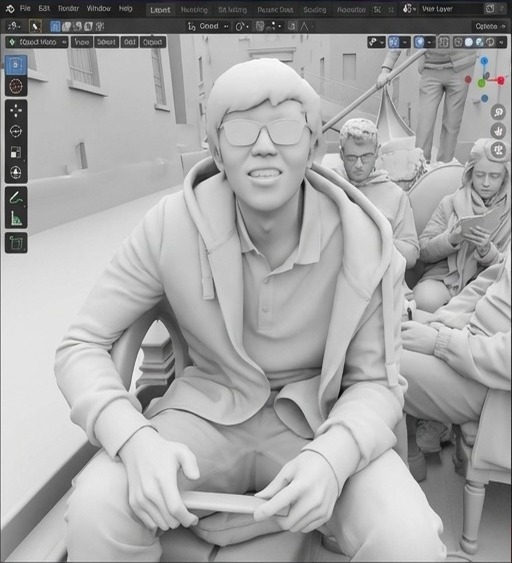Open the gizmo settings dropdown arrow
Screen dimensions: 512x563
click(x=405, y=42)
